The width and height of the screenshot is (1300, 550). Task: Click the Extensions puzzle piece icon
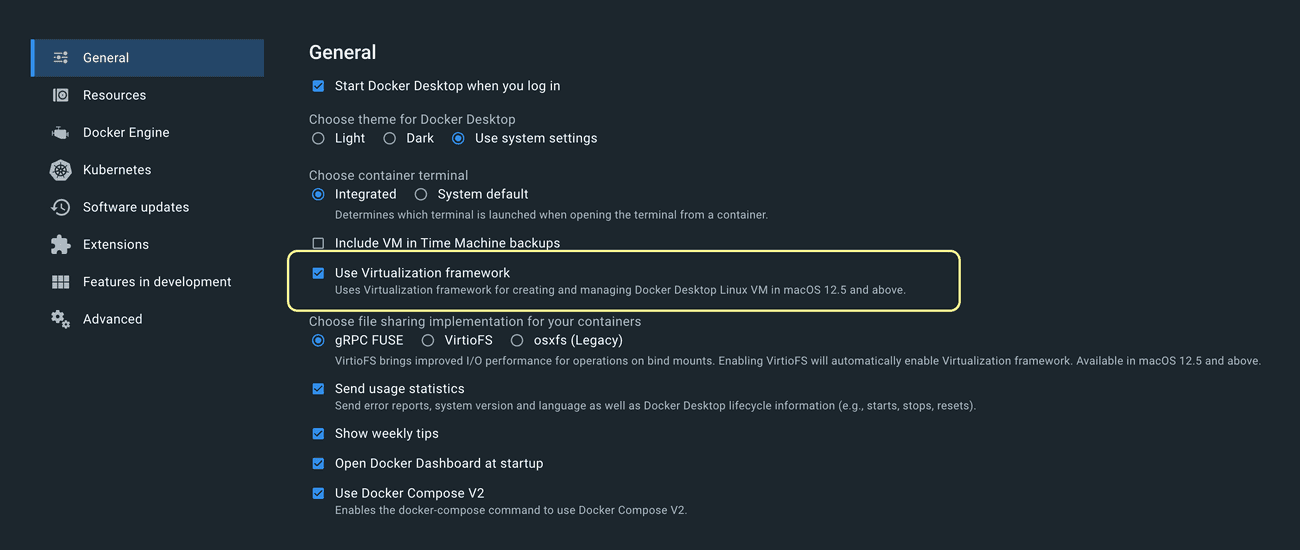pos(61,244)
